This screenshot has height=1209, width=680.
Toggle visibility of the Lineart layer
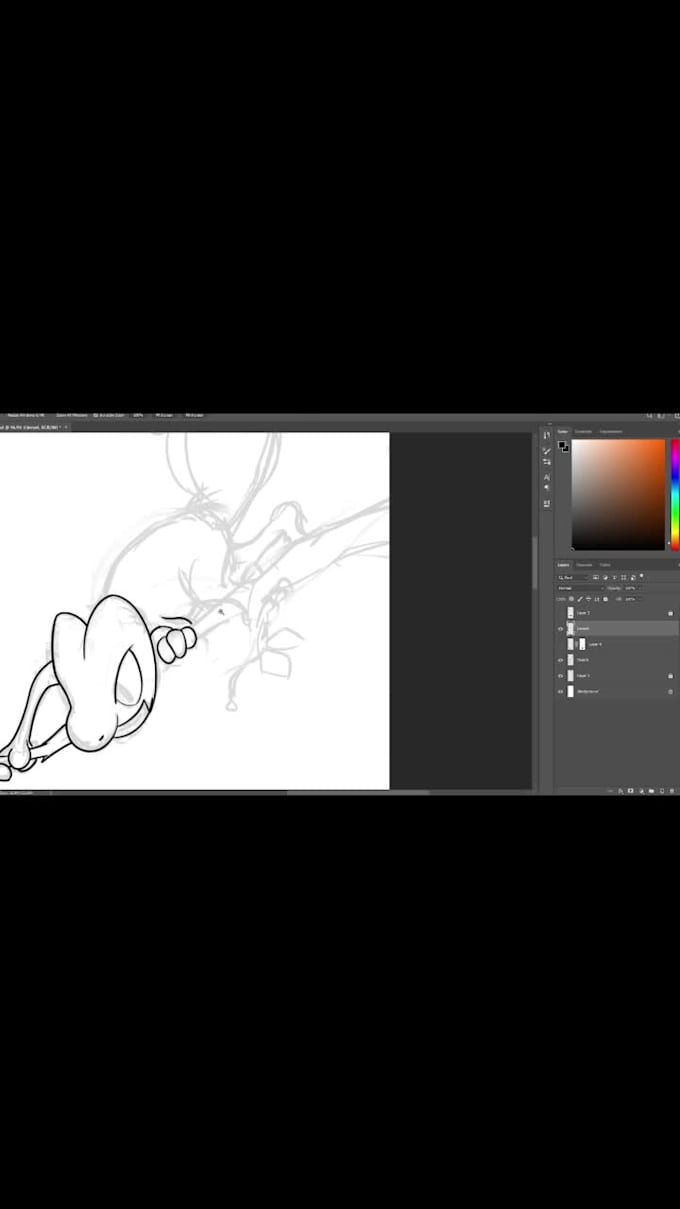[x=560, y=629]
